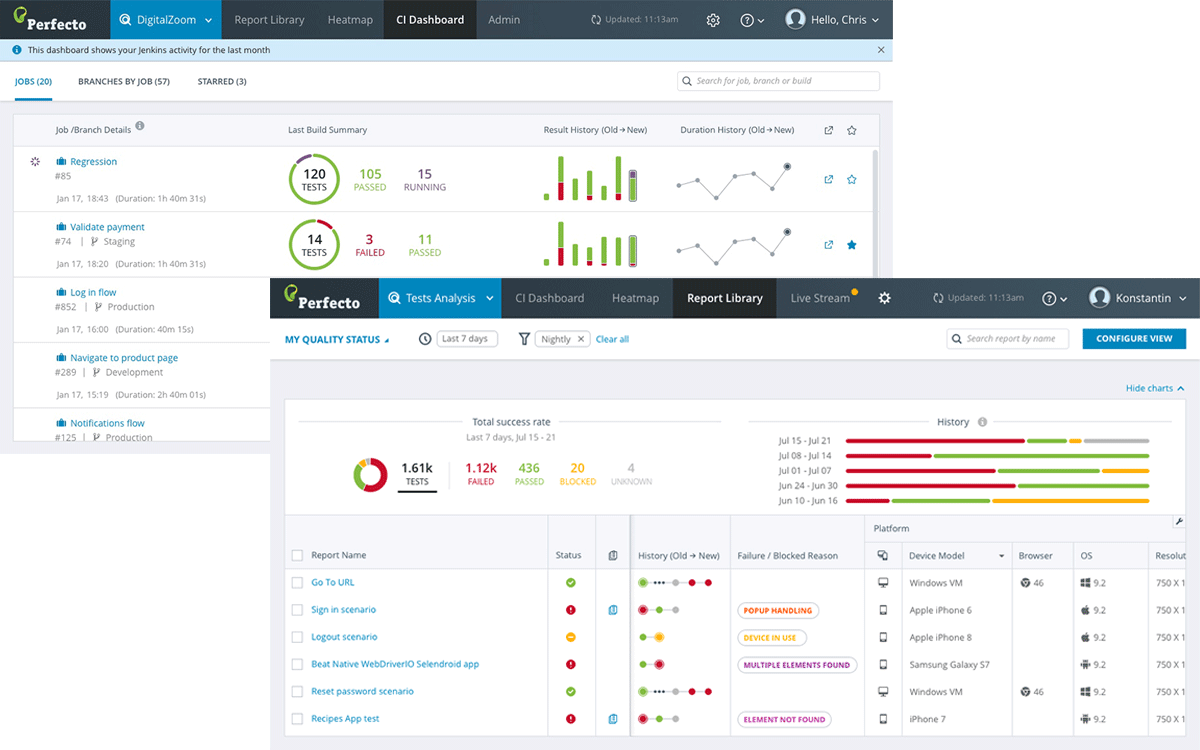1200x750 pixels.
Task: Open the Log in flow job link
Action: click(93, 293)
